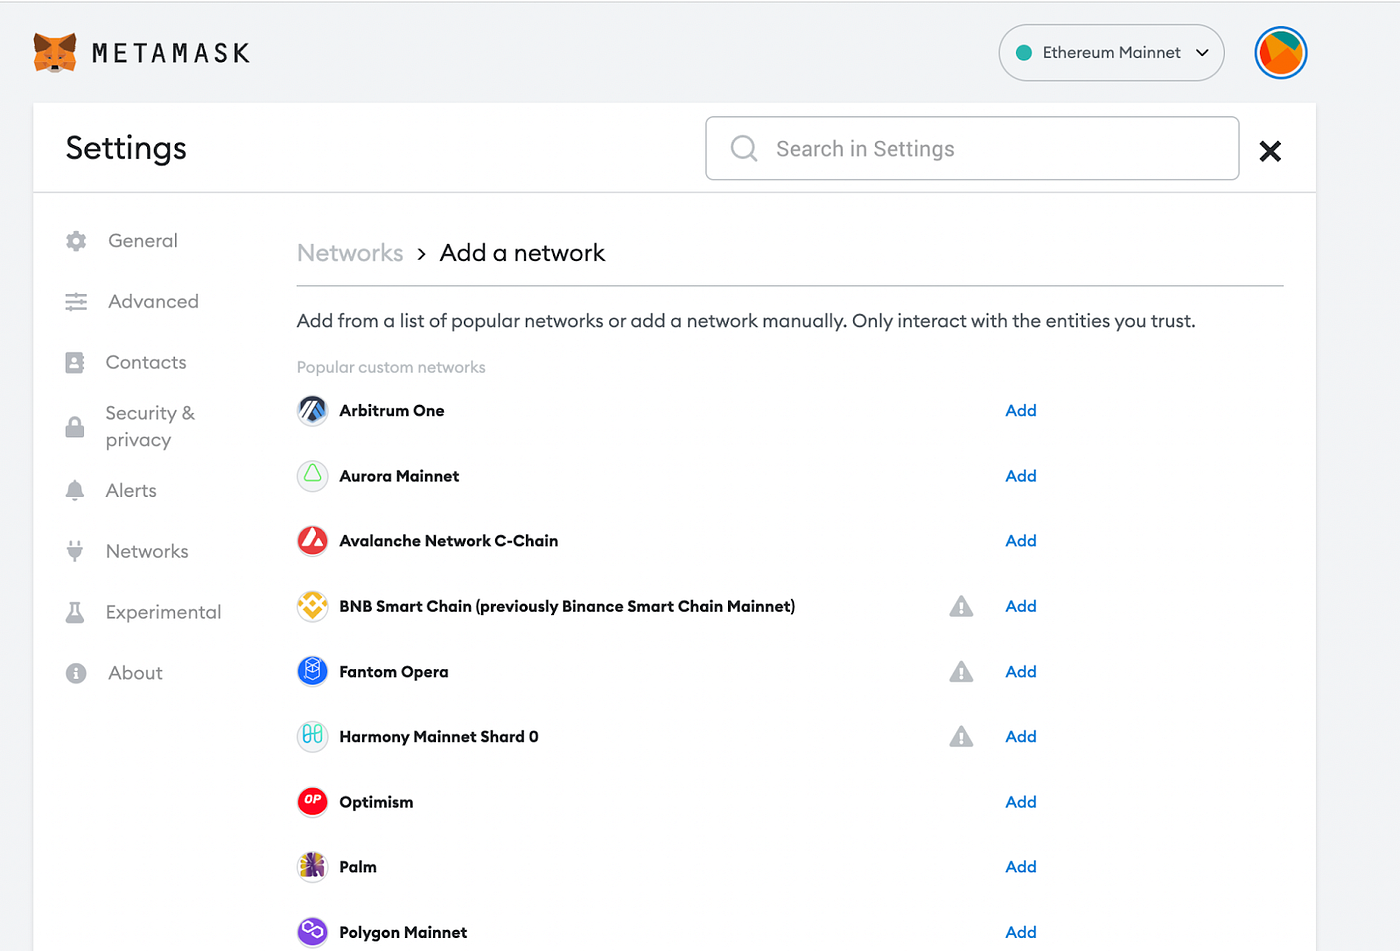This screenshot has height=951, width=1400.
Task: Open the account avatar menu
Action: [x=1281, y=53]
